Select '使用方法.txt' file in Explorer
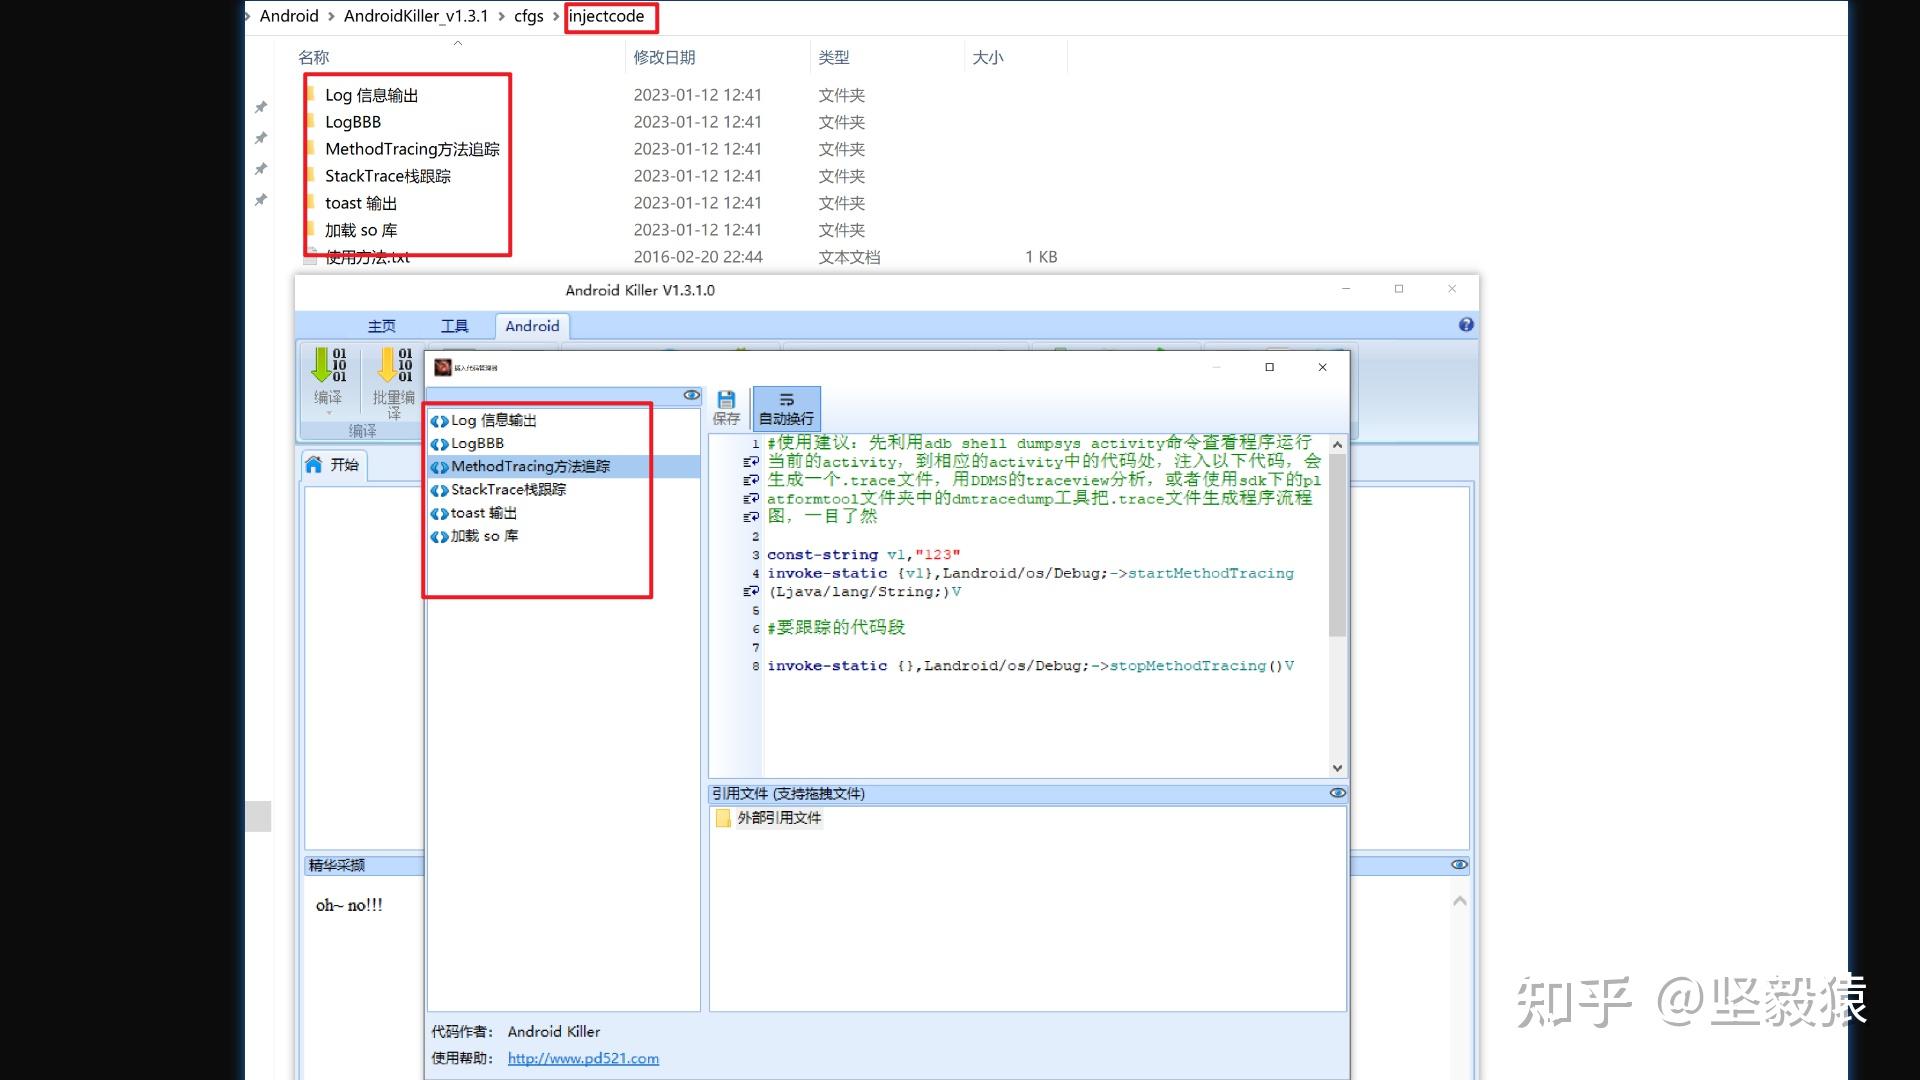 366,257
